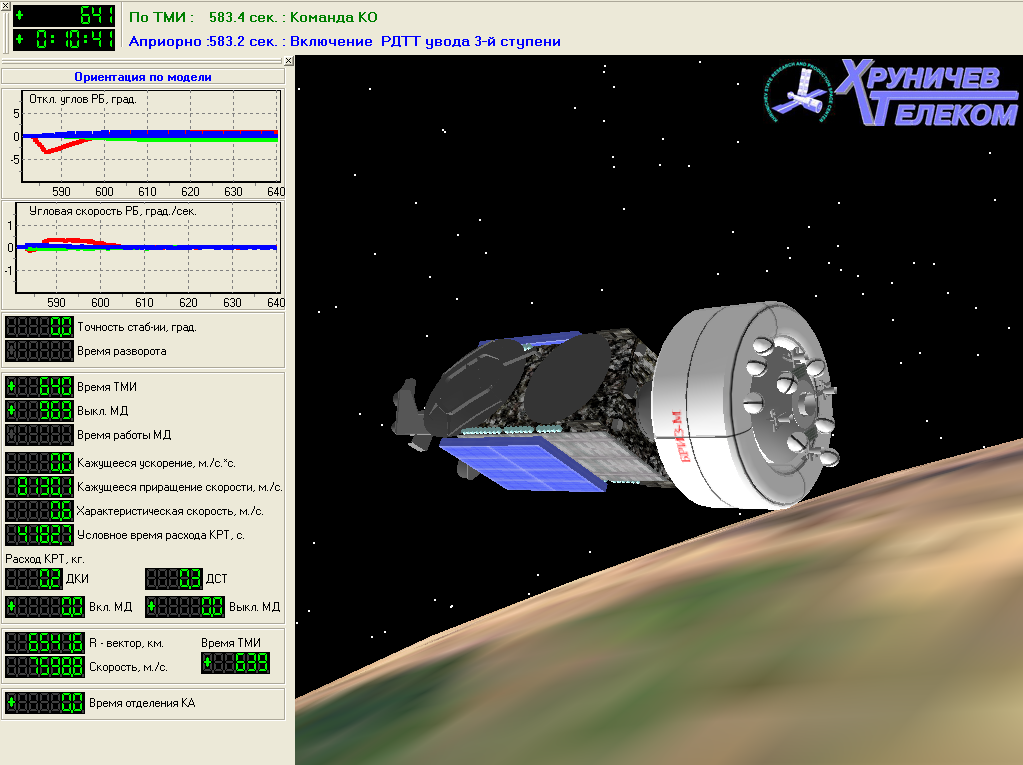Select the Условное время расхода КРТ readout
Screen dimensions: 1023x765
(x=40, y=535)
